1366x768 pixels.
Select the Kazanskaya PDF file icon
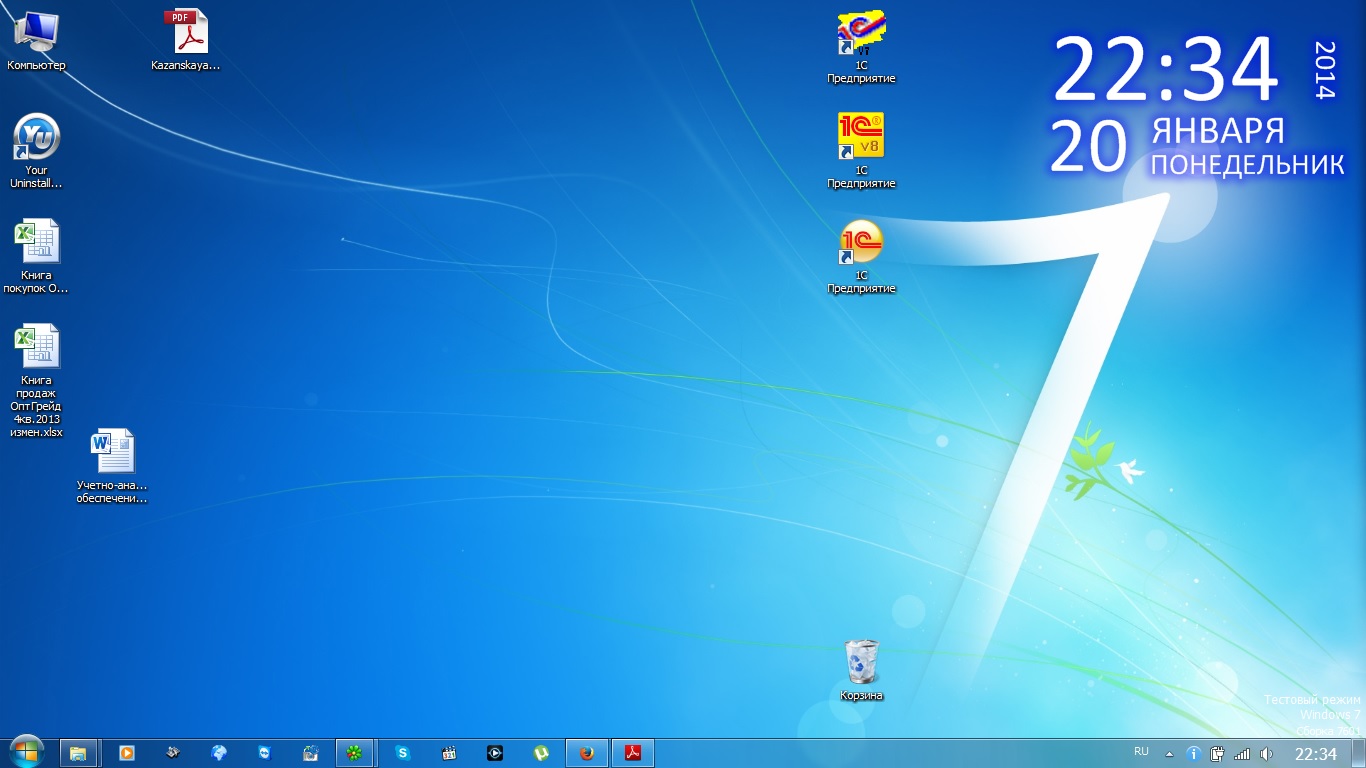click(185, 41)
